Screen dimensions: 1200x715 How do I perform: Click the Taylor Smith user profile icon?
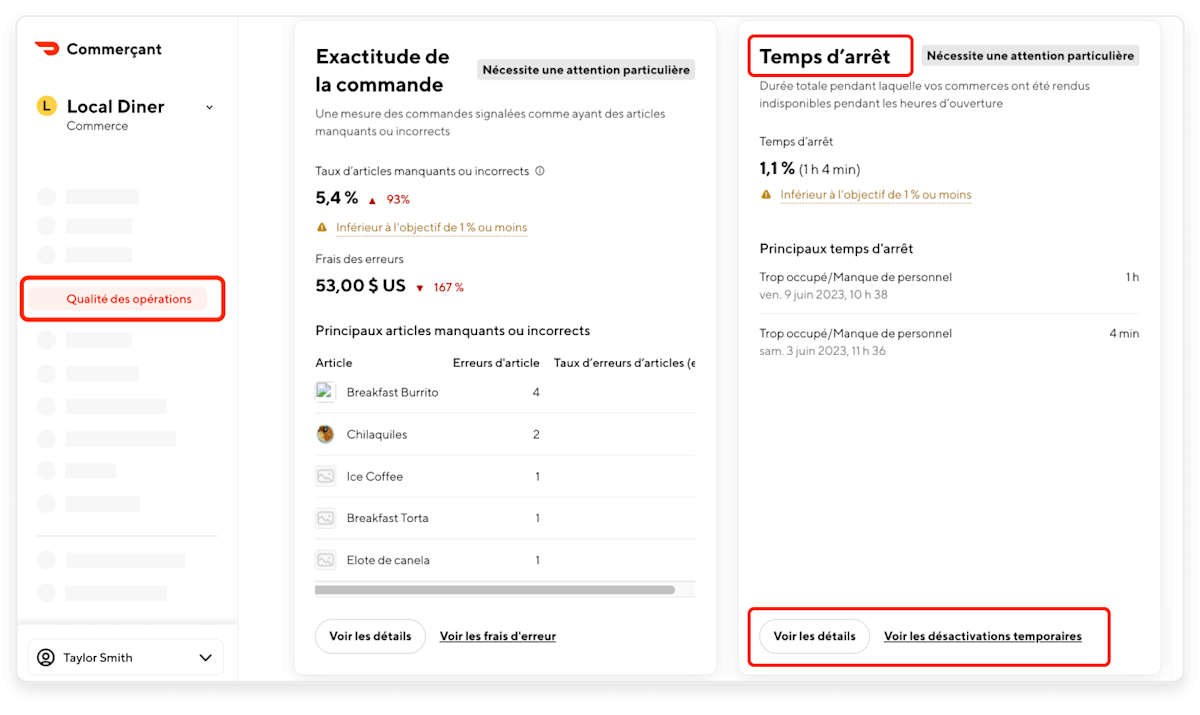pos(46,658)
